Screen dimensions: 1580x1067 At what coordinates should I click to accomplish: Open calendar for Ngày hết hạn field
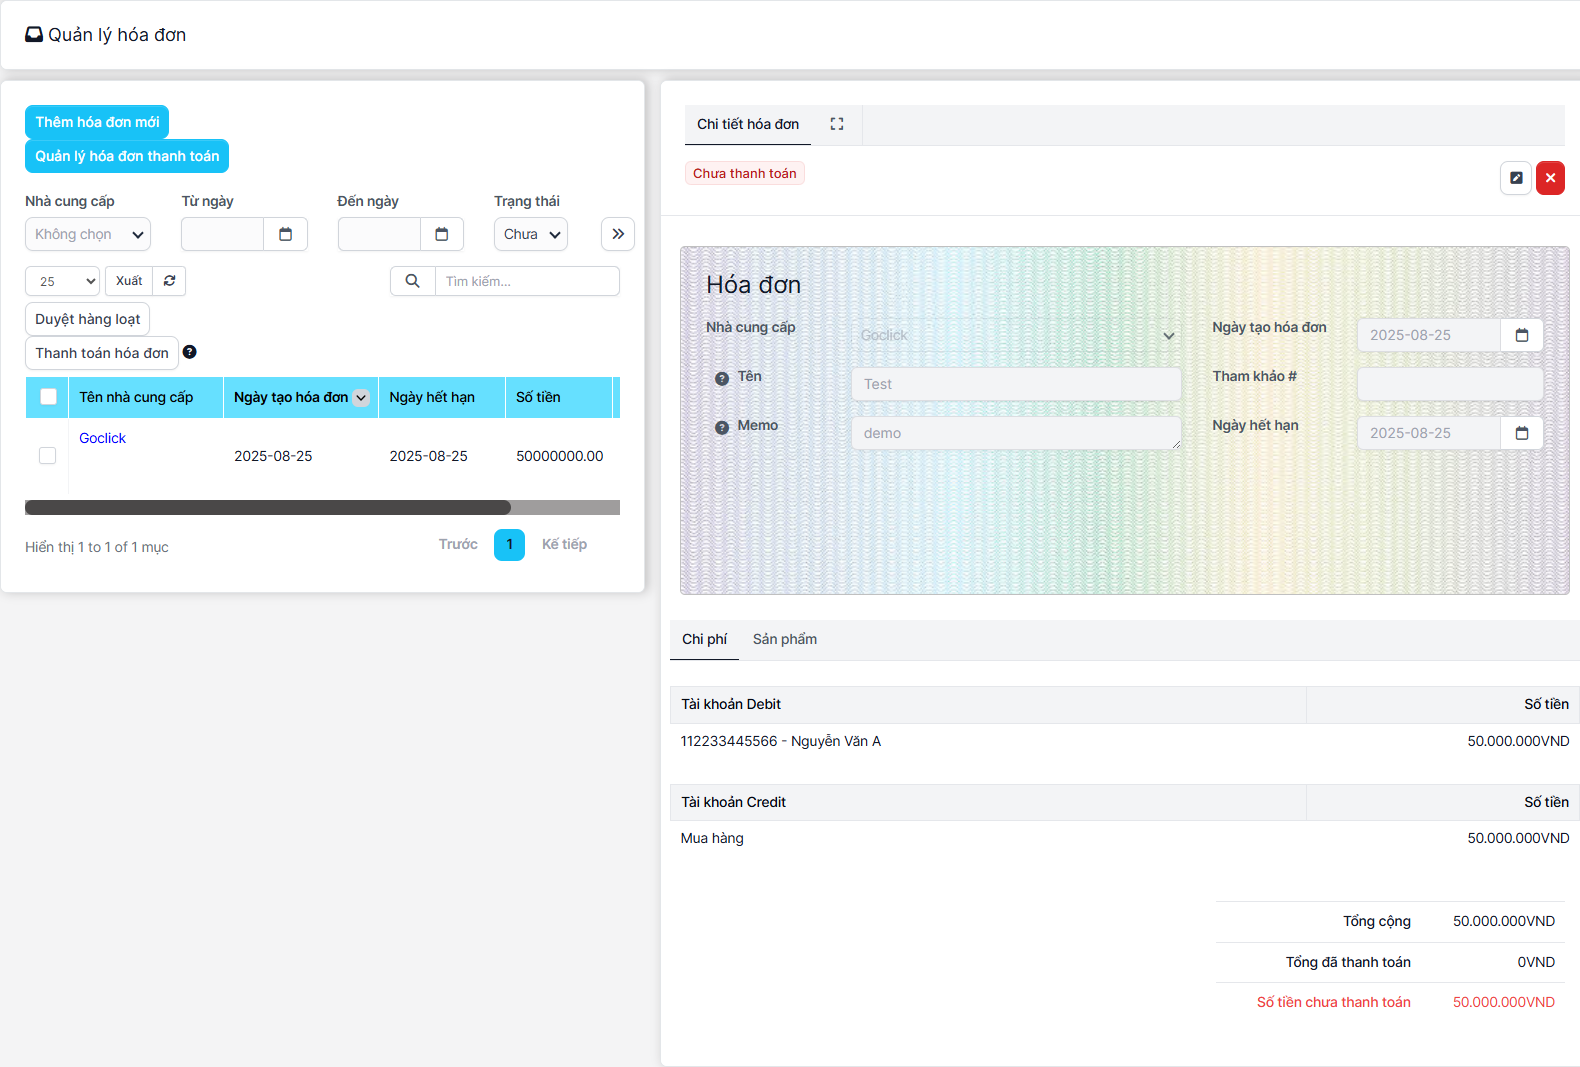(x=1522, y=433)
